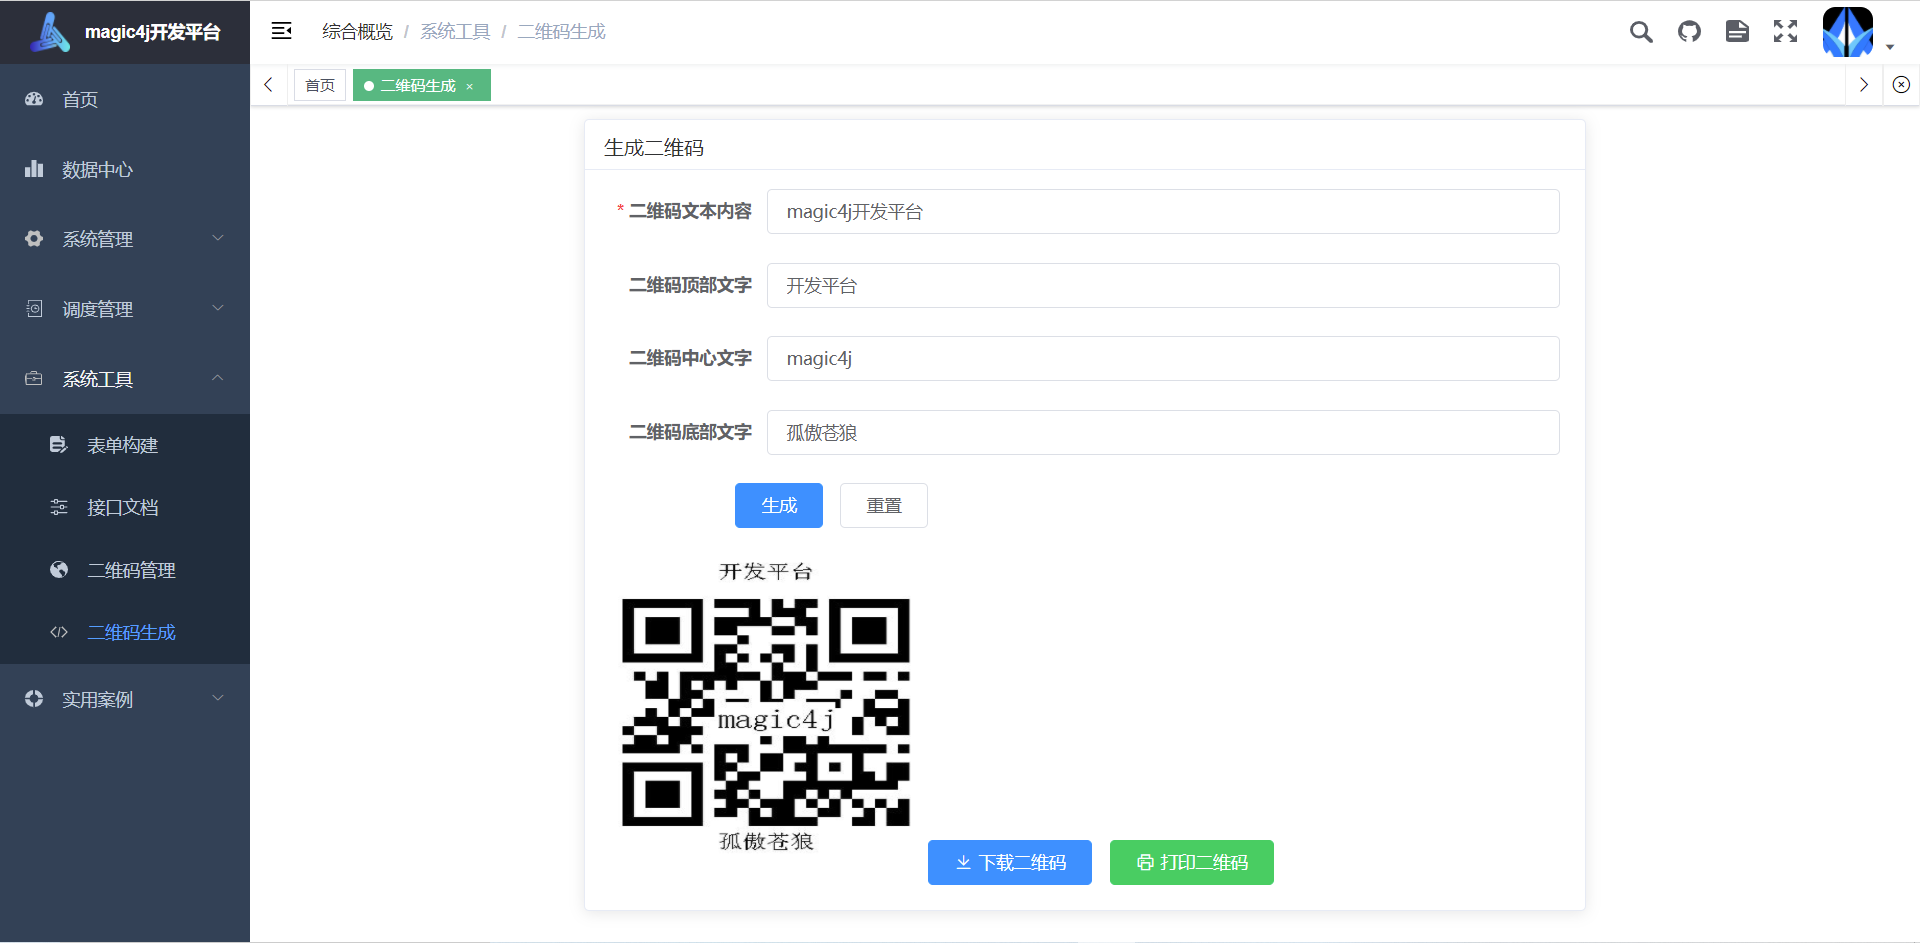
Task: Select 二维码管理 menu item
Action: (125, 570)
